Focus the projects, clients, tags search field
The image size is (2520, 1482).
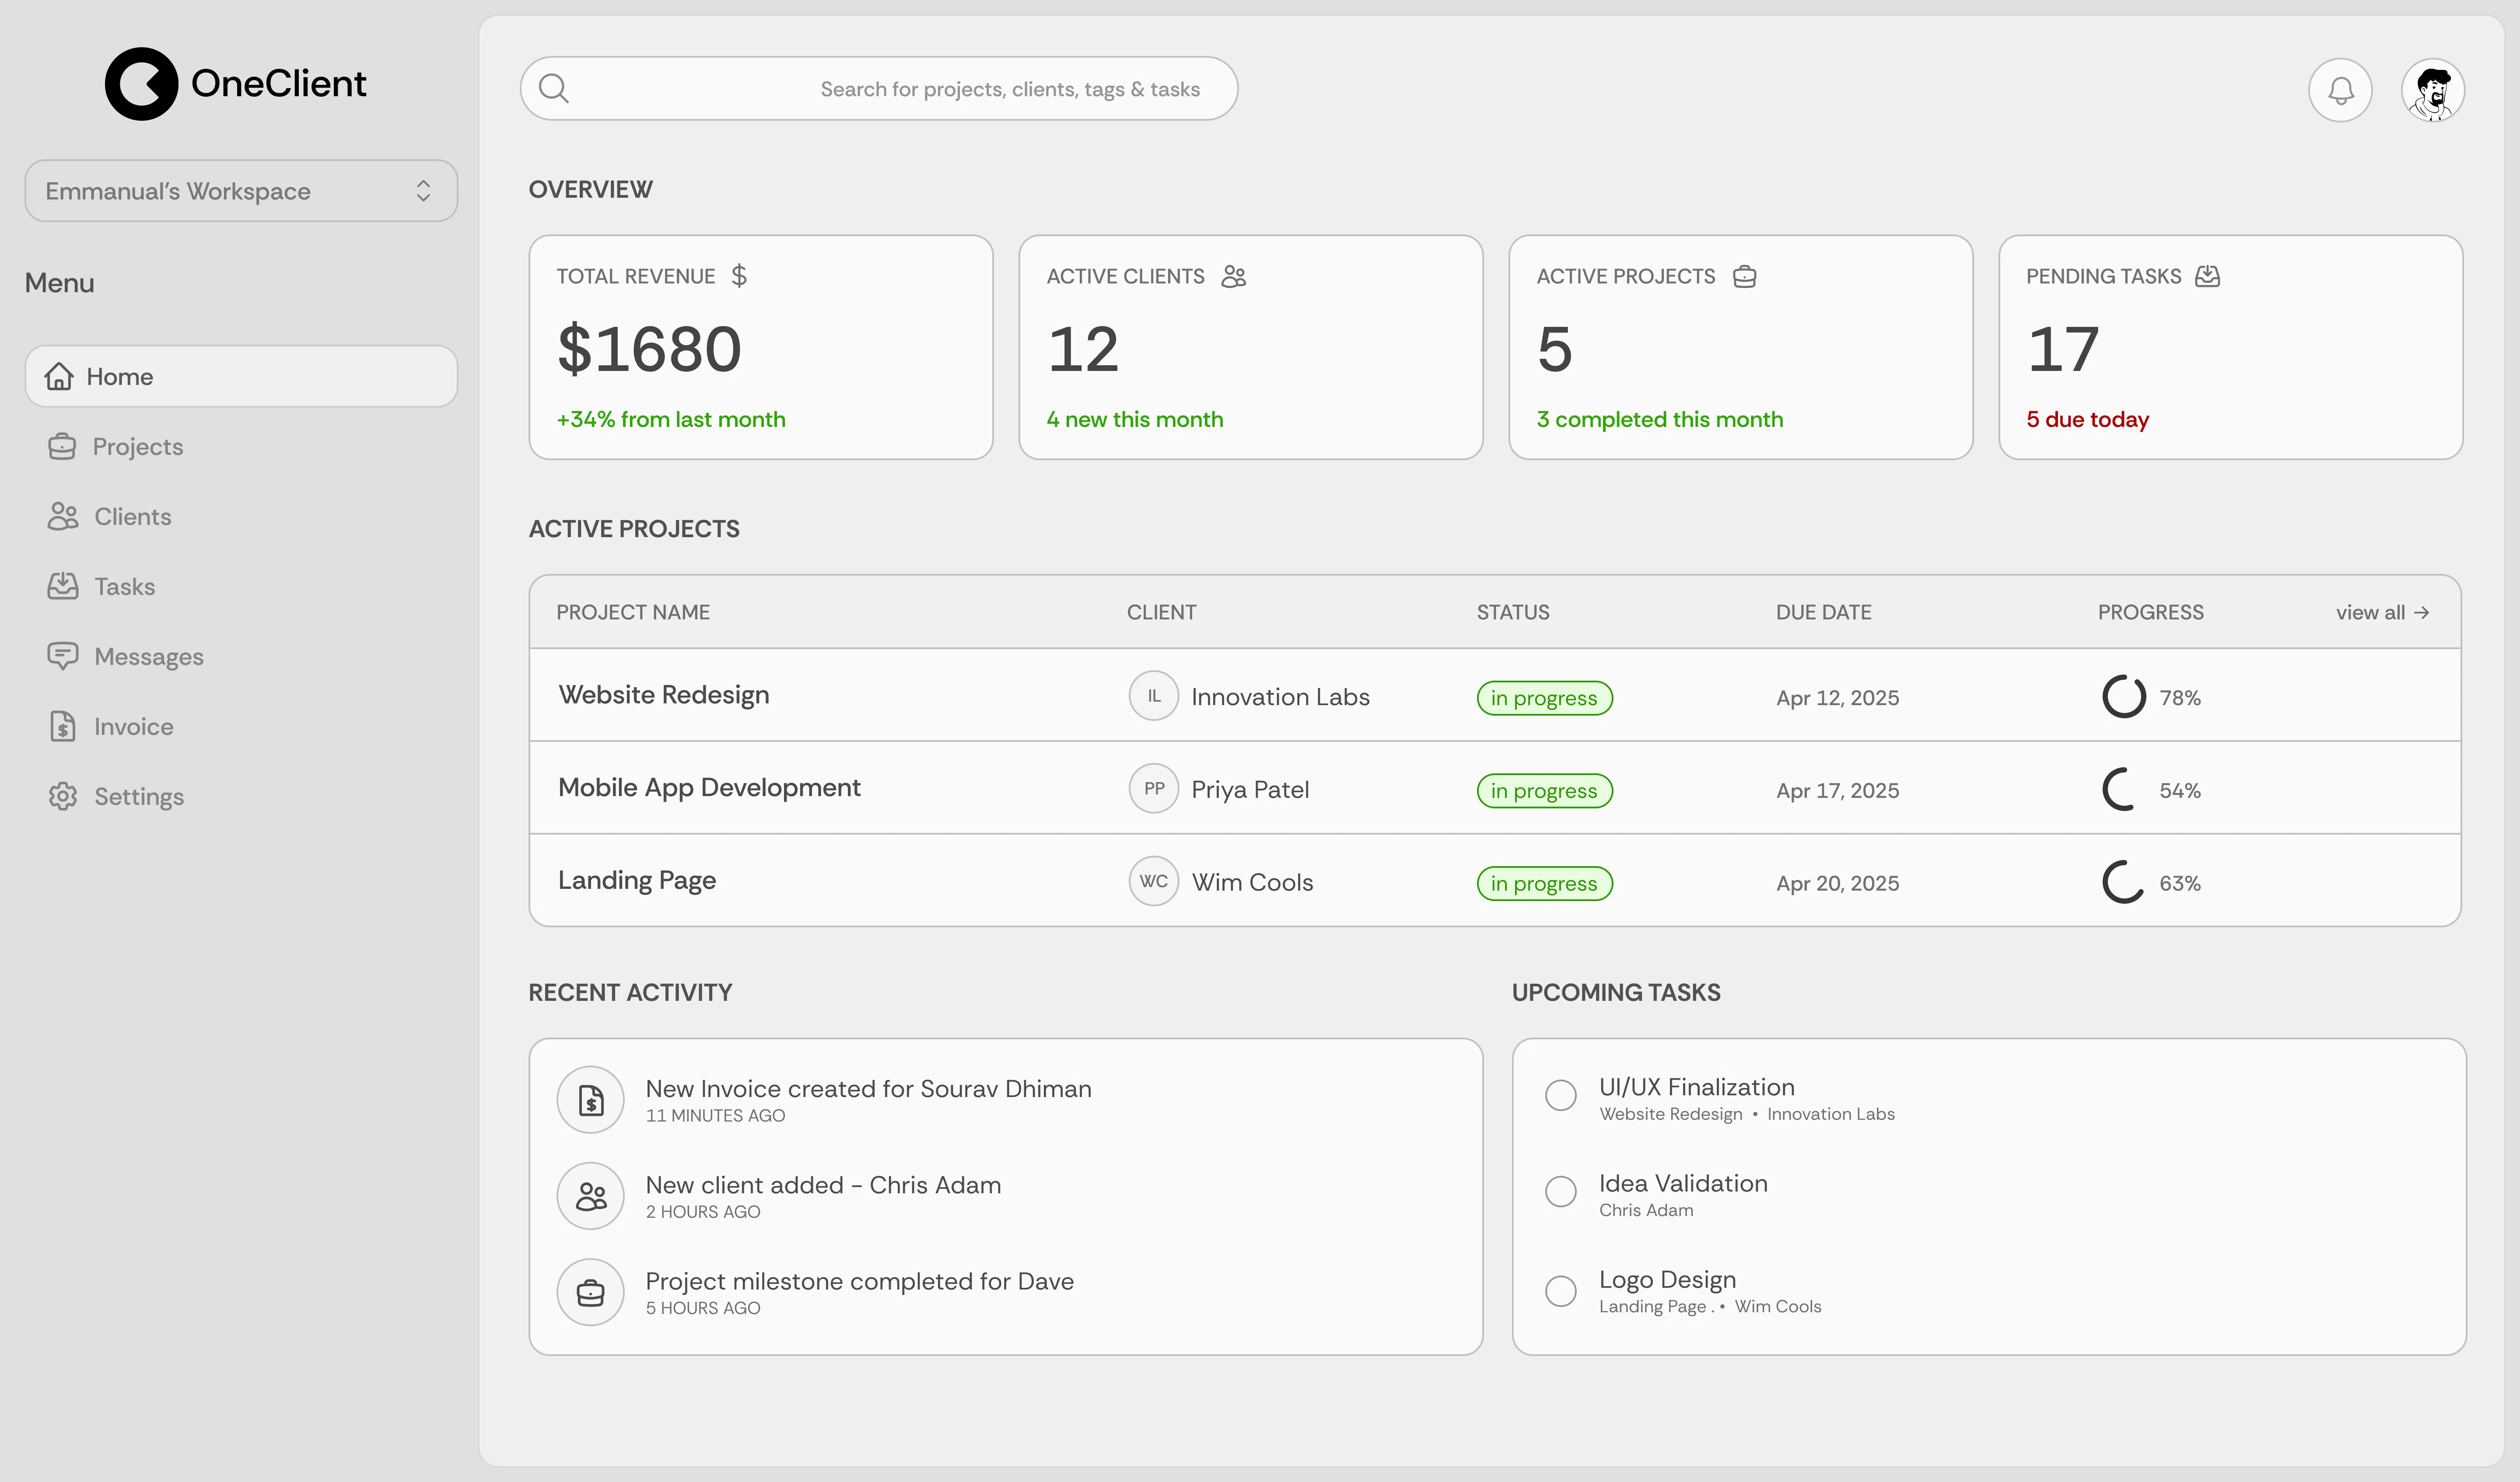point(879,89)
